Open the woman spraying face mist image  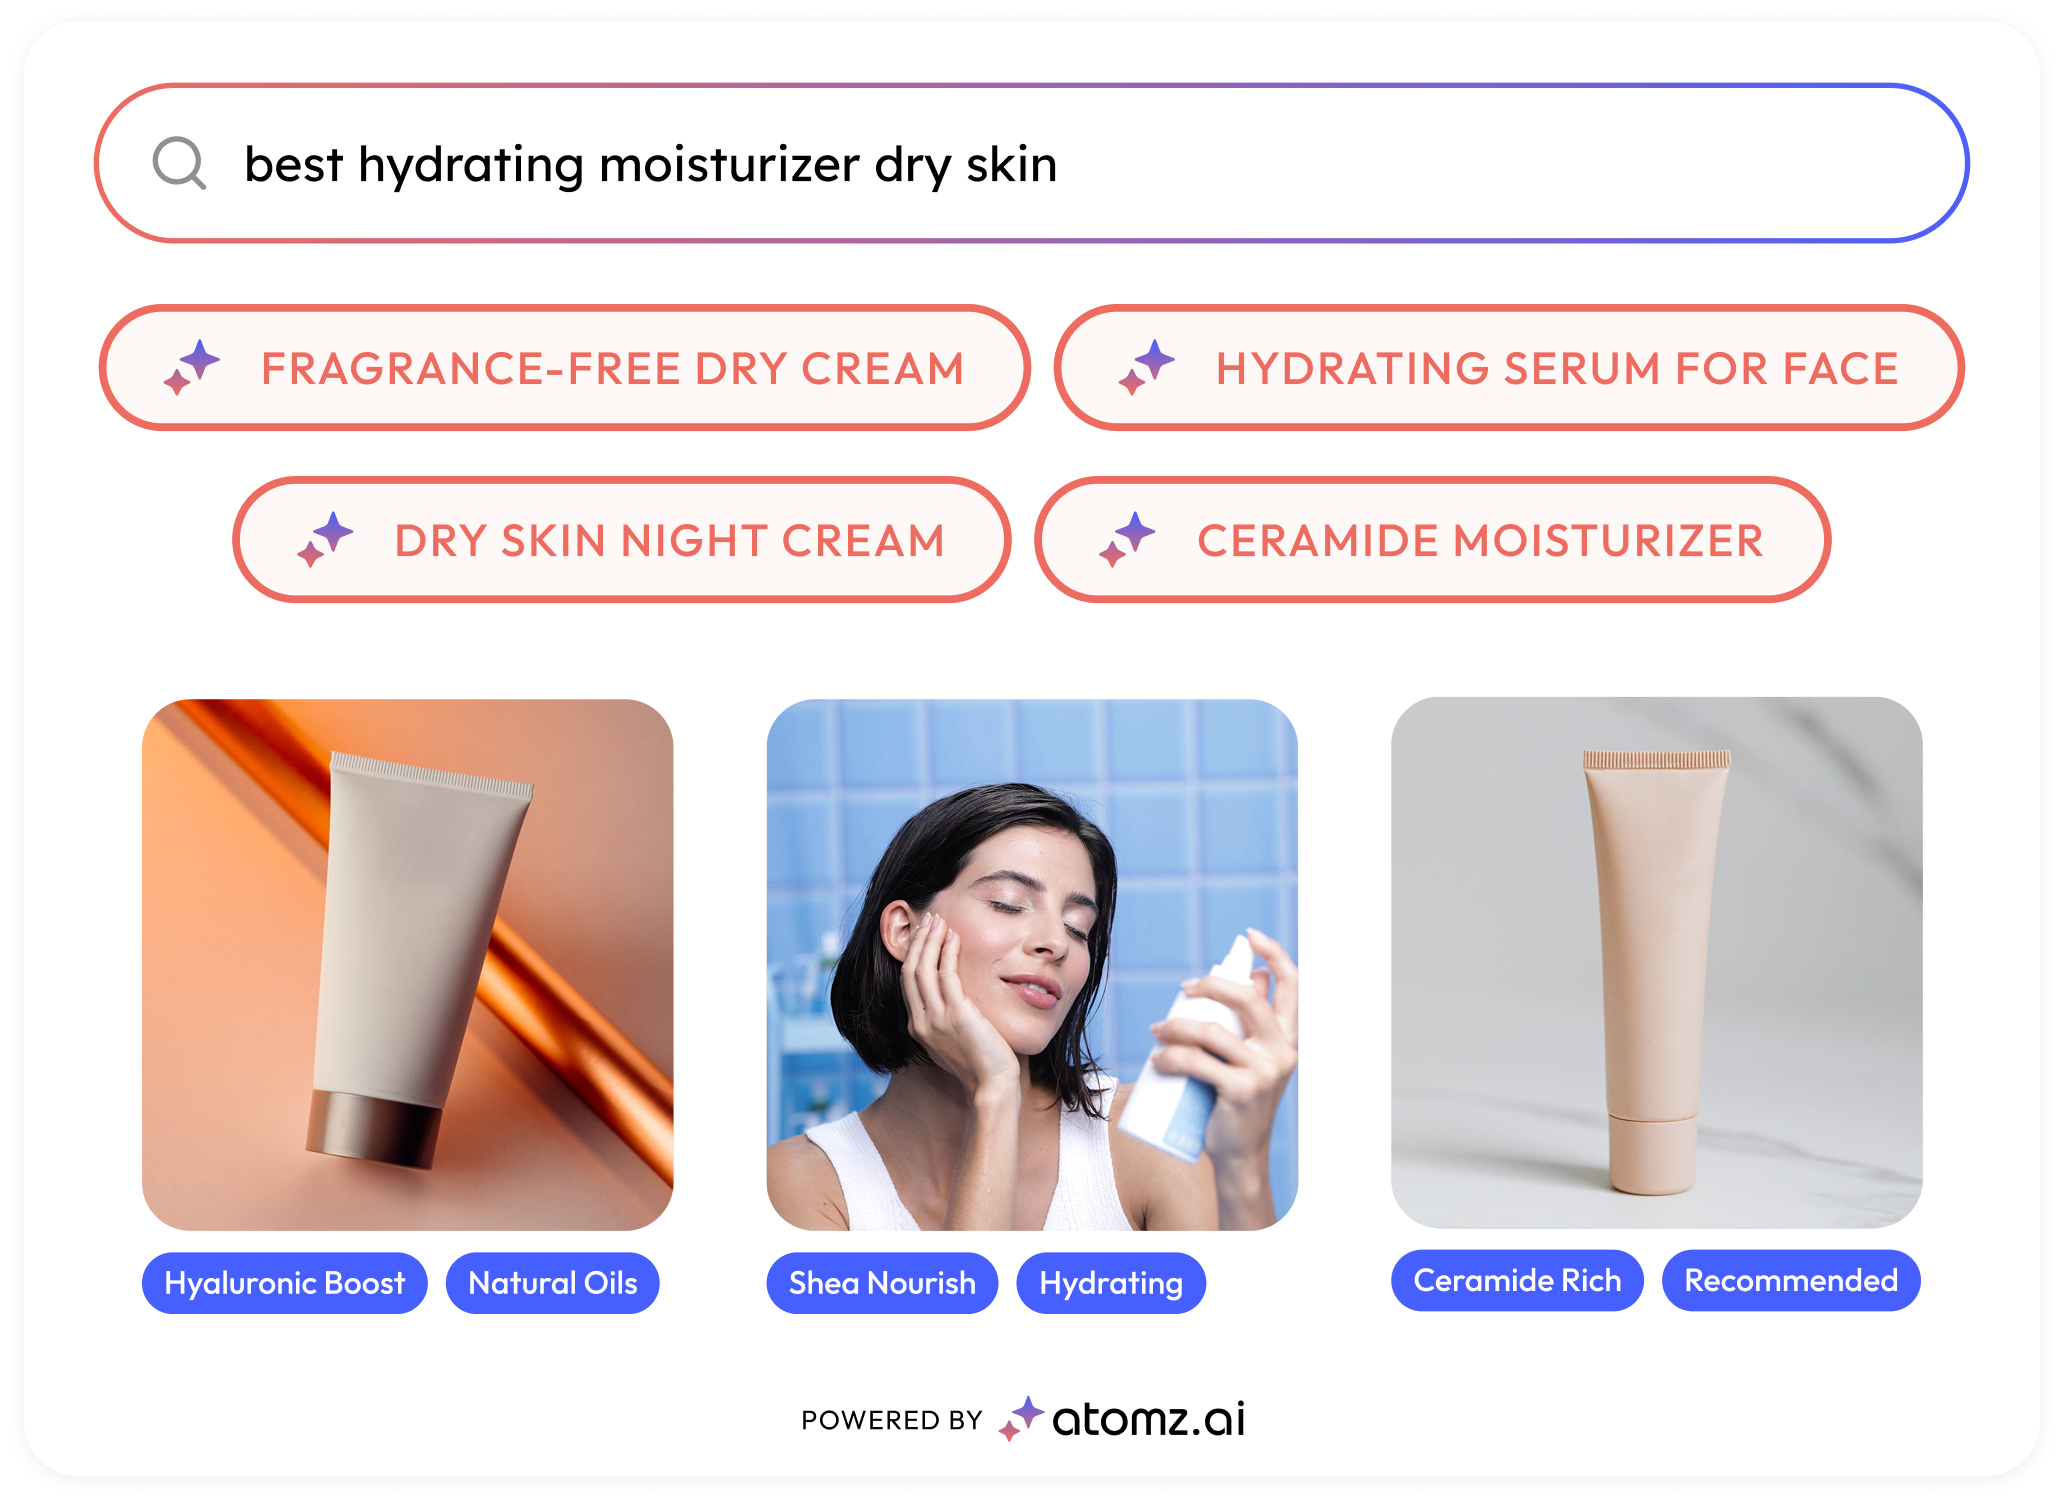click(x=1032, y=964)
